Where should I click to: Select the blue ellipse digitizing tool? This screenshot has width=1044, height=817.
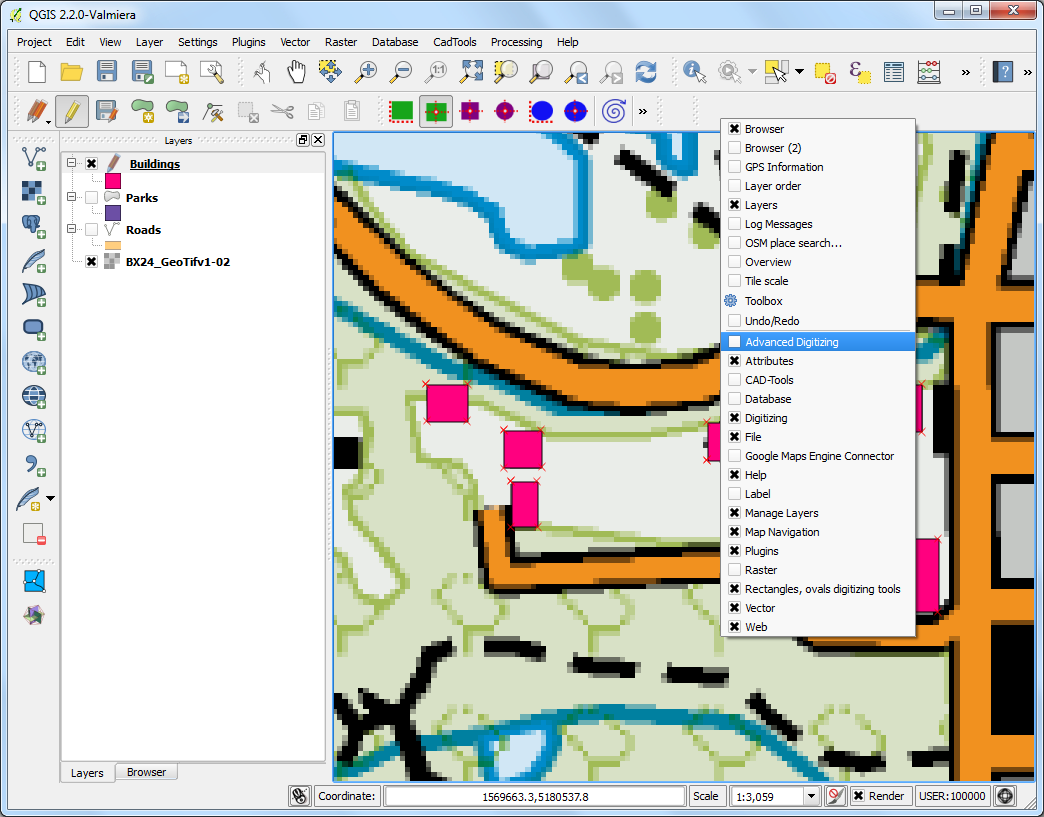pyautogui.click(x=541, y=111)
